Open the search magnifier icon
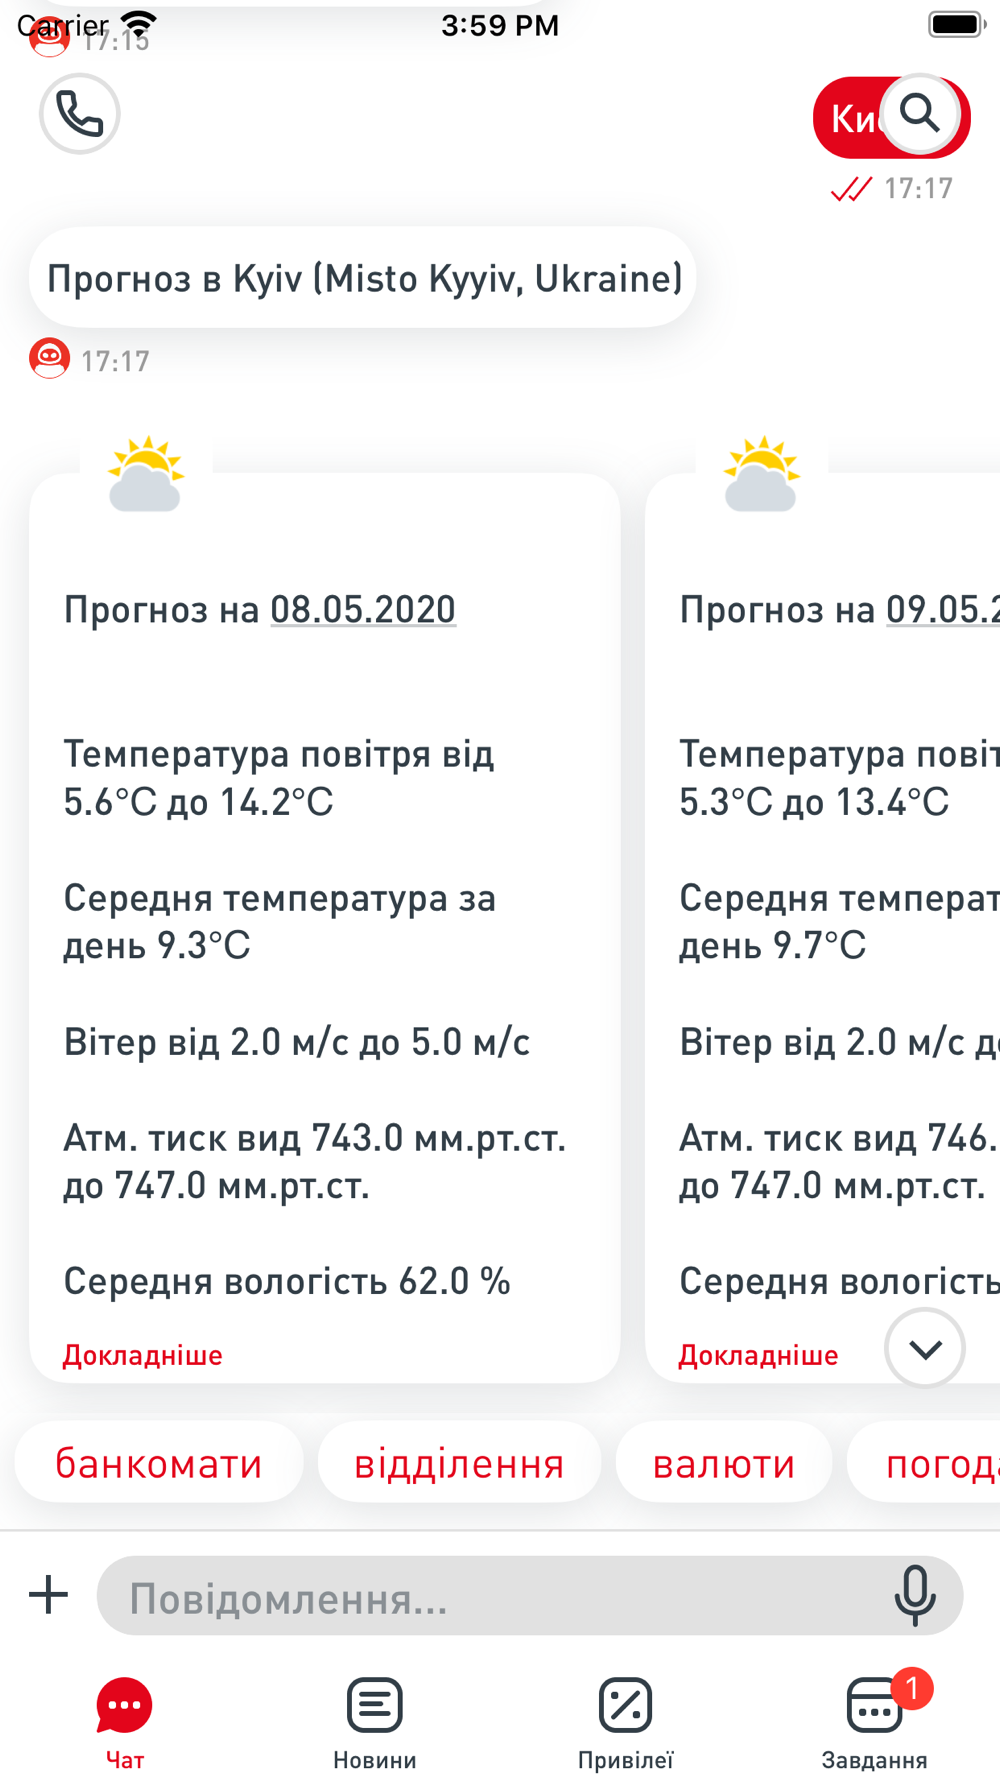The height and width of the screenshot is (1778, 1000). coord(920,114)
